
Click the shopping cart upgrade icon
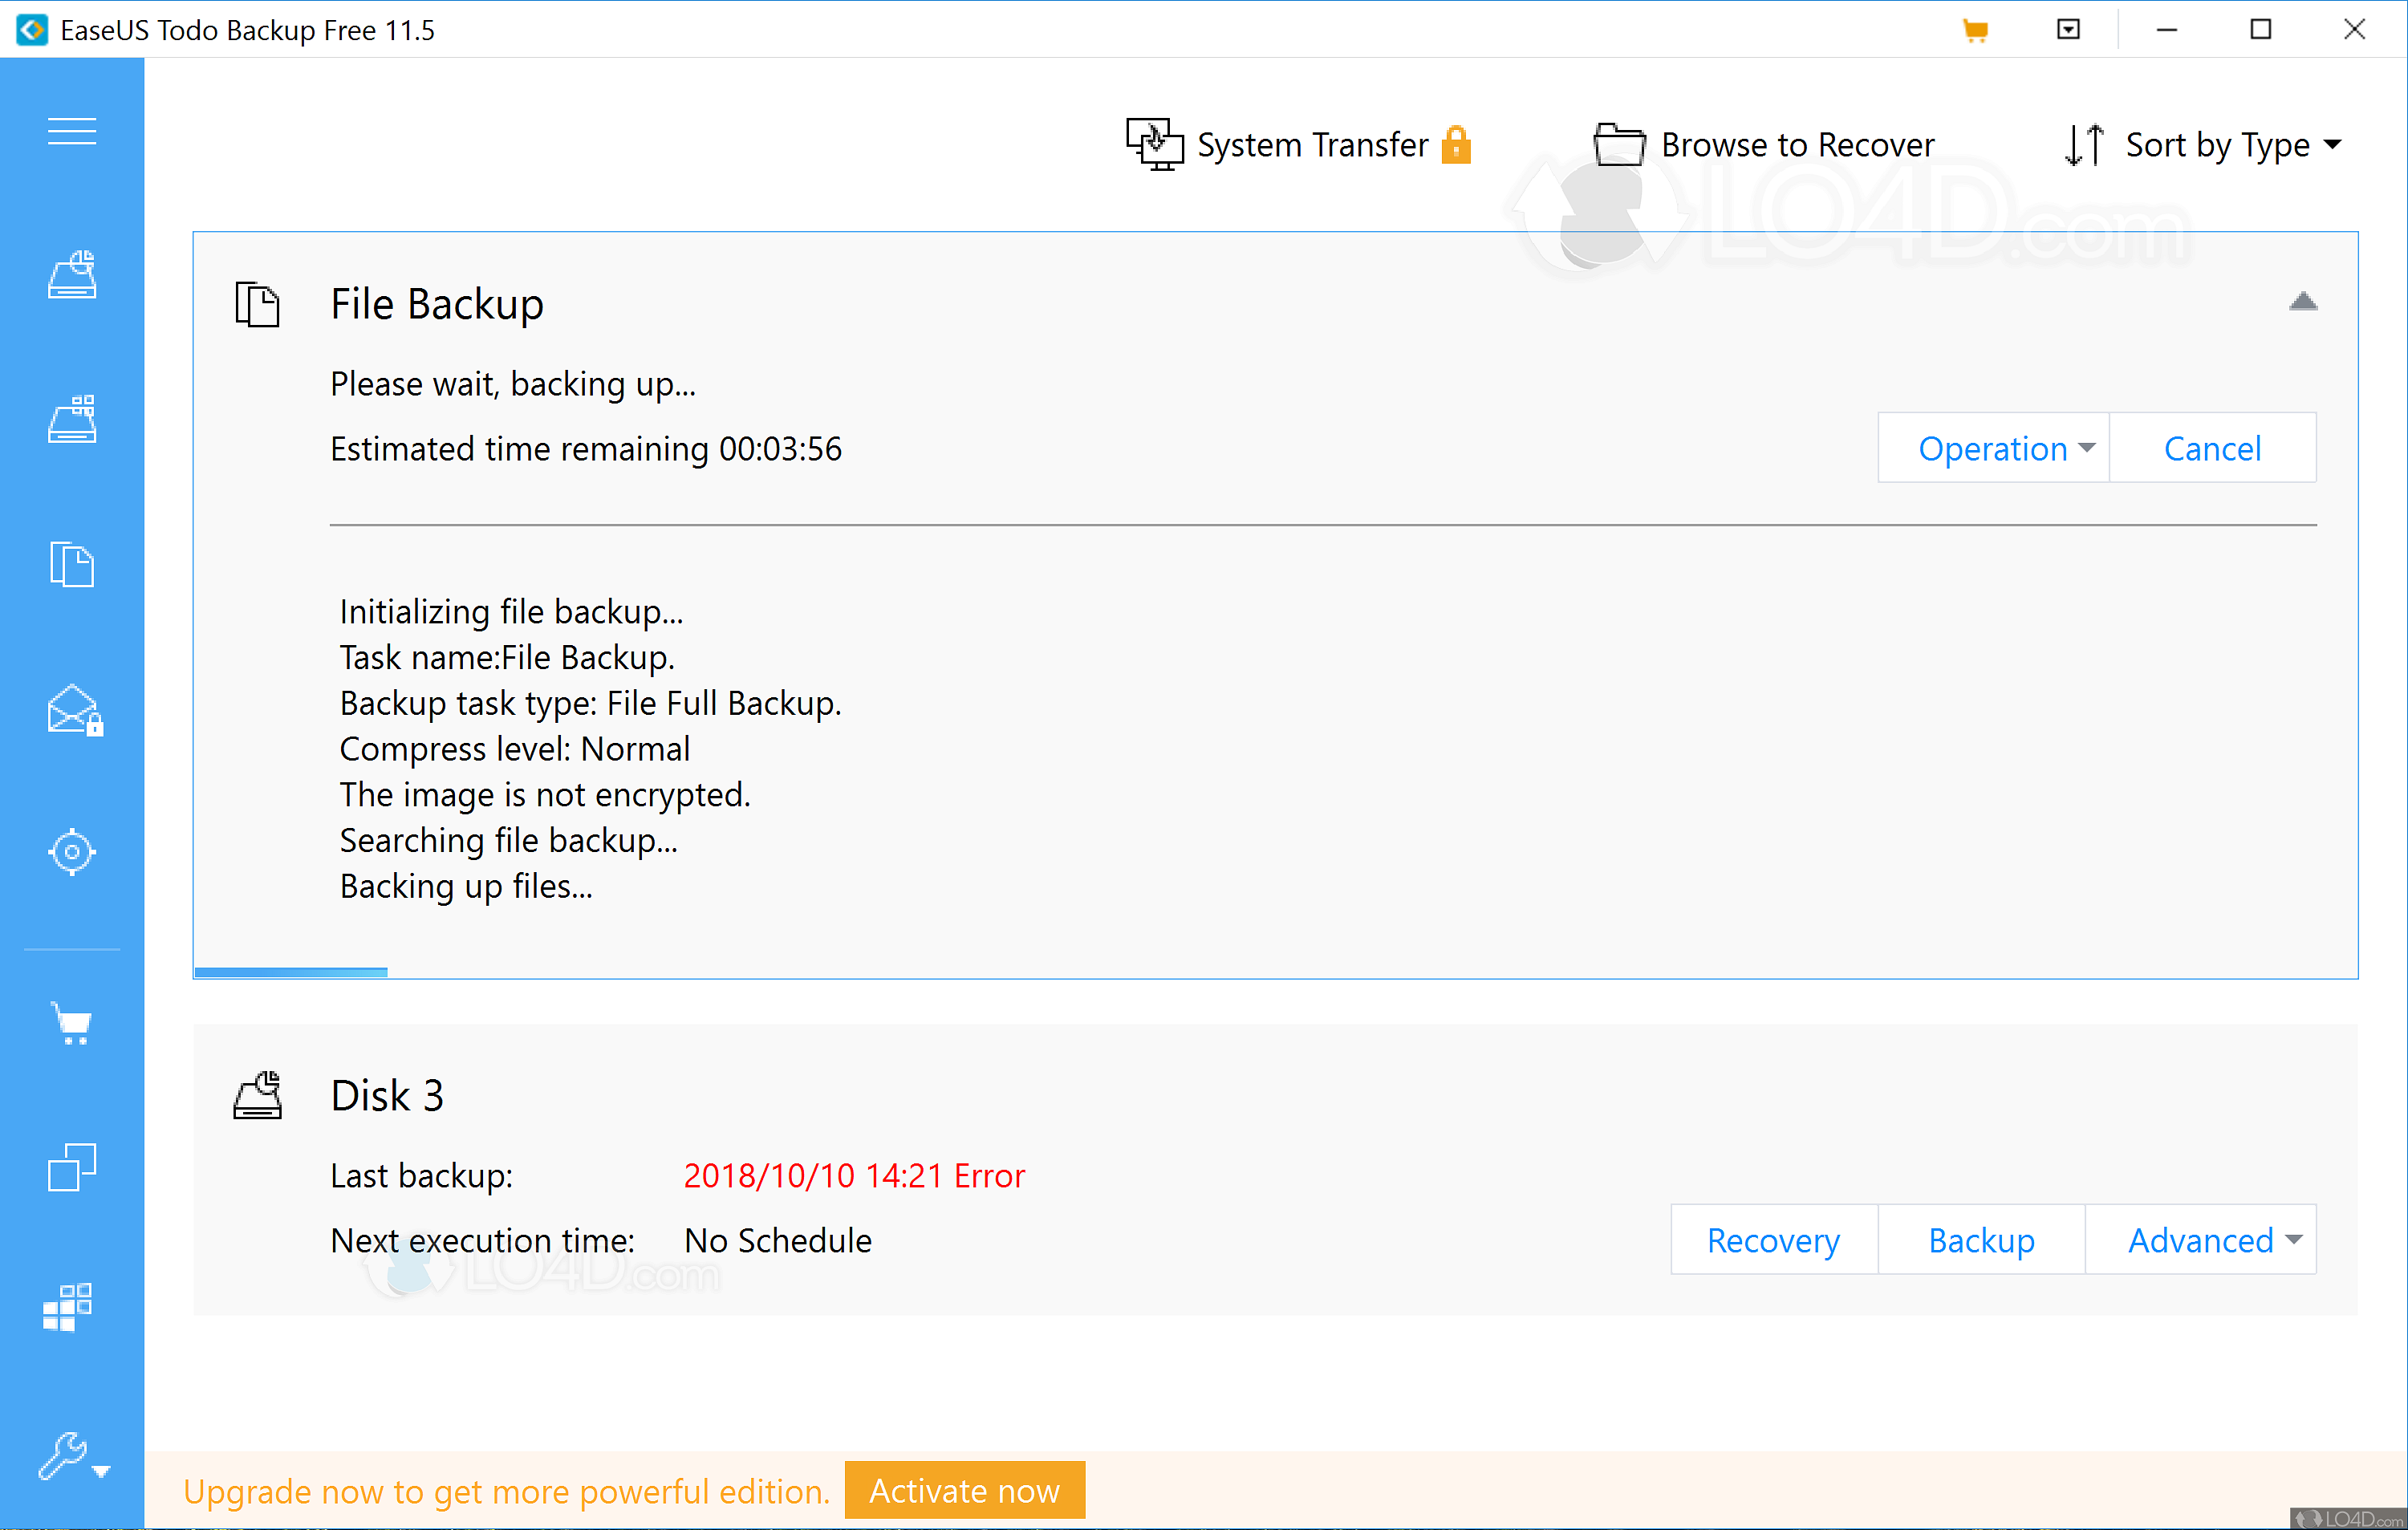tap(71, 1022)
